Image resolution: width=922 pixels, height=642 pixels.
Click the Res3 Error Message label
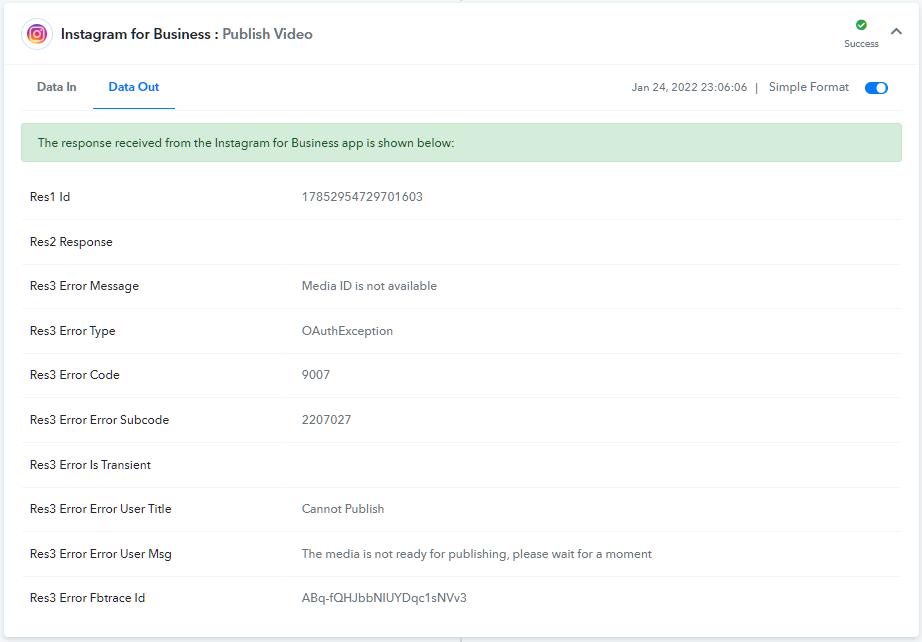pos(84,286)
